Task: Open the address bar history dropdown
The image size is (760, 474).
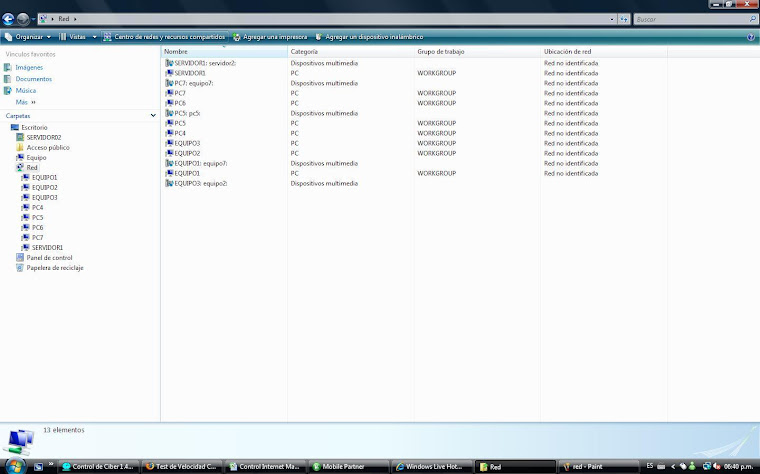Action: [612, 19]
